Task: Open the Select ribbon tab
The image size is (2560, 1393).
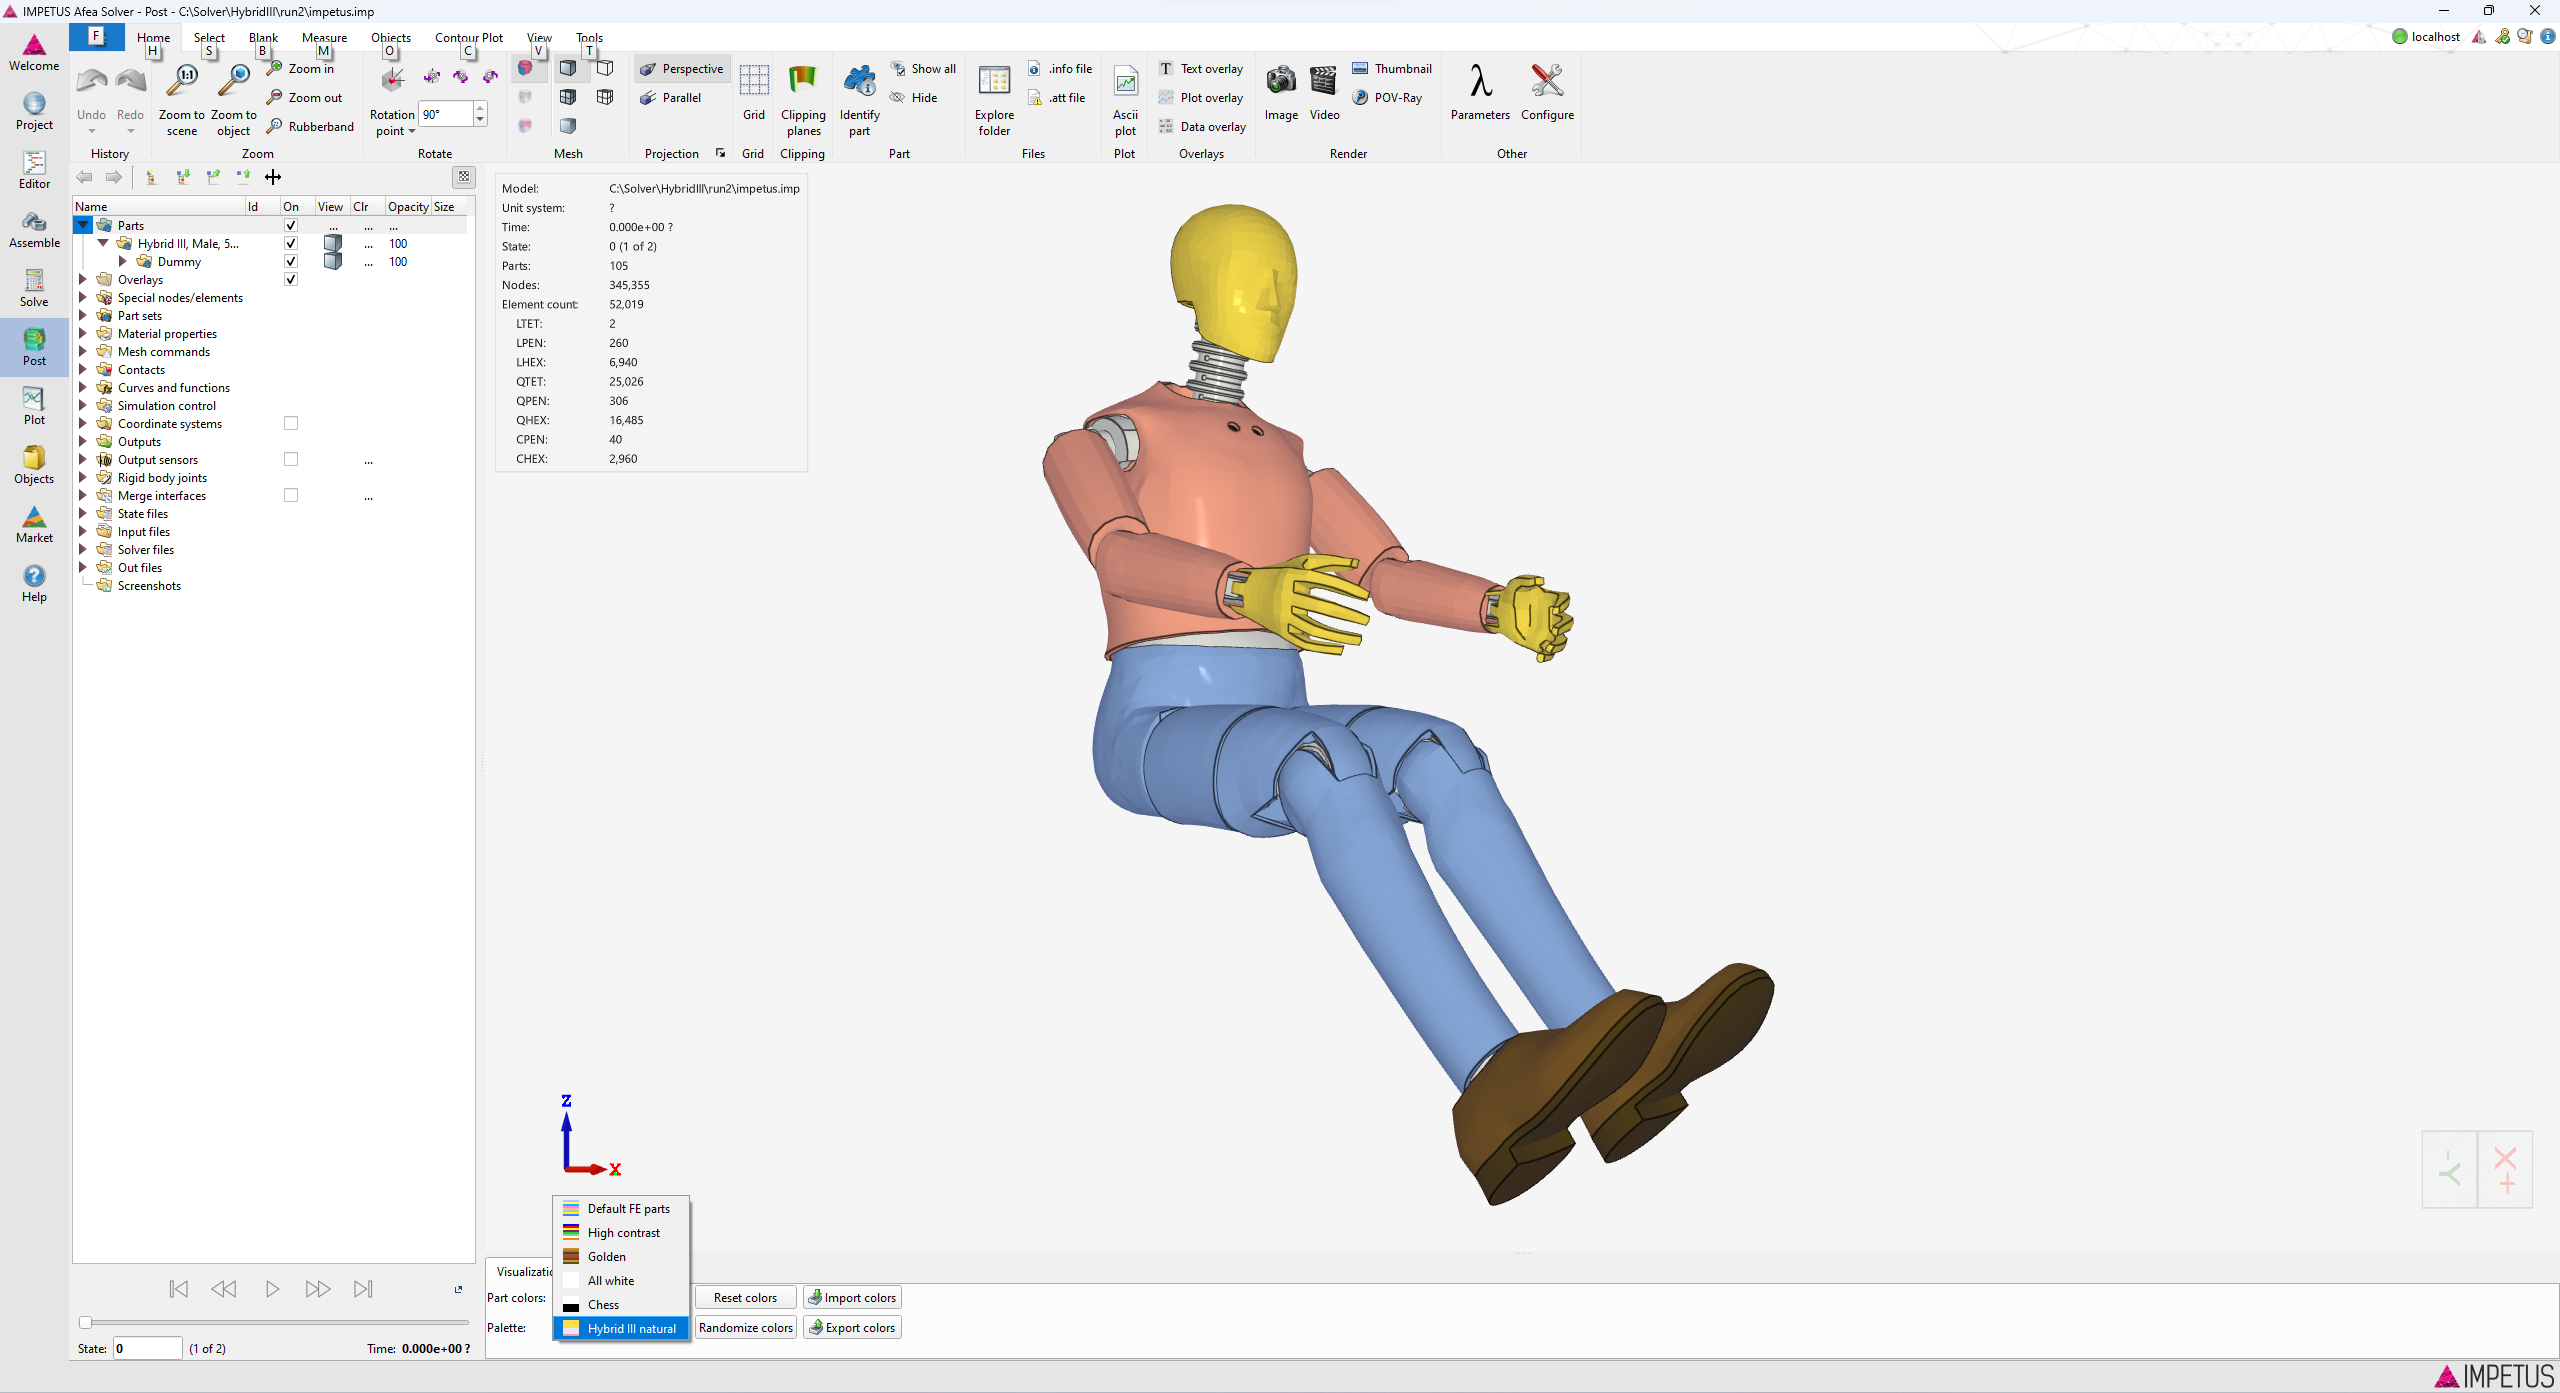Action: (209, 37)
